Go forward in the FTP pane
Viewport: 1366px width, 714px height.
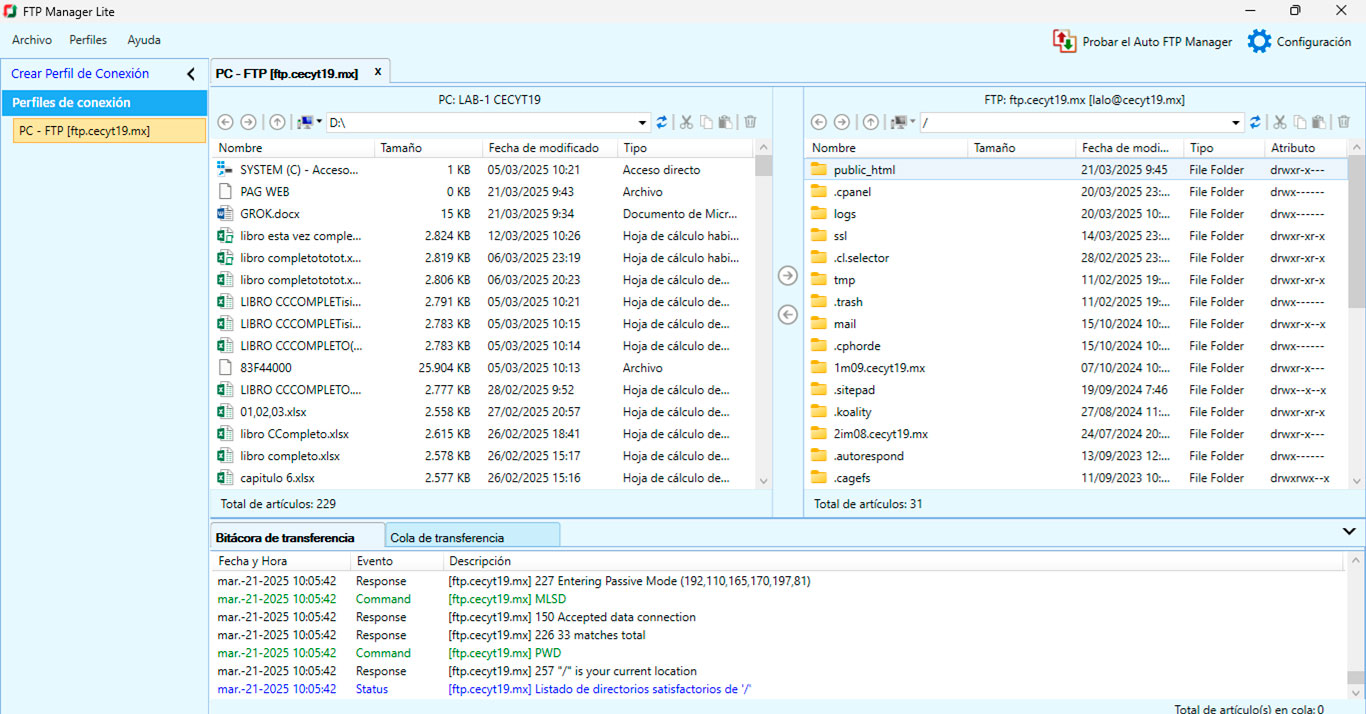[842, 122]
